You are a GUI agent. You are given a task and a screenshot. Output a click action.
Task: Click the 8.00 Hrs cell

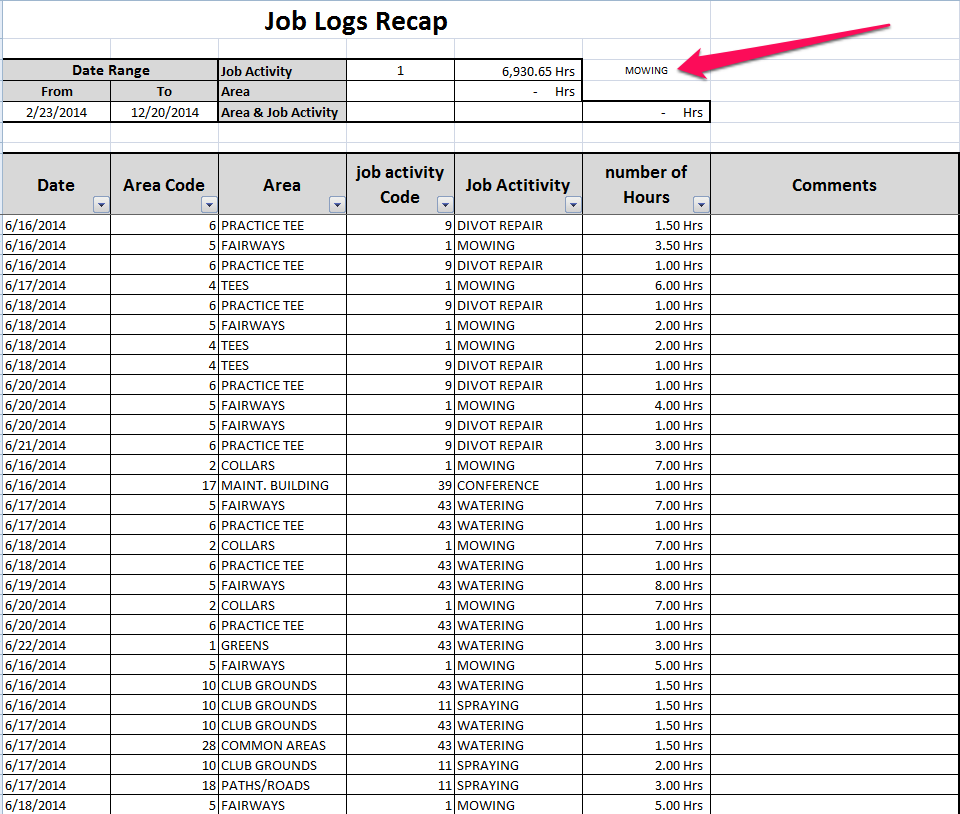tap(646, 585)
